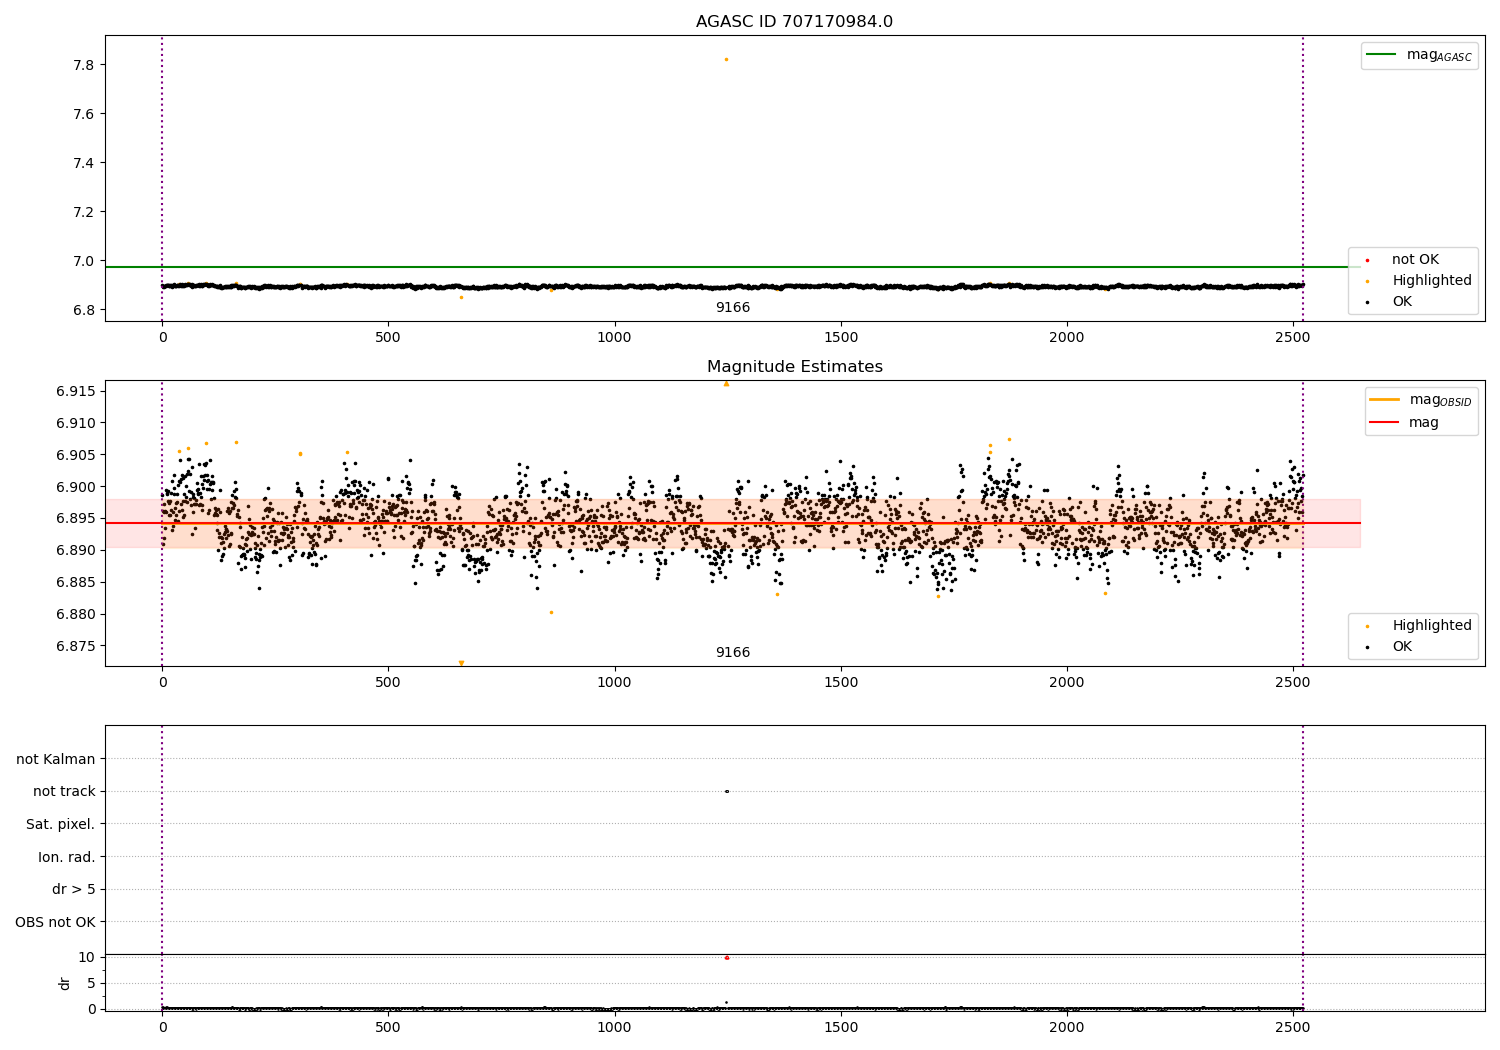Click the 6.905 y-axis tick label
The height and width of the screenshot is (1050, 1500).
click(x=75, y=455)
